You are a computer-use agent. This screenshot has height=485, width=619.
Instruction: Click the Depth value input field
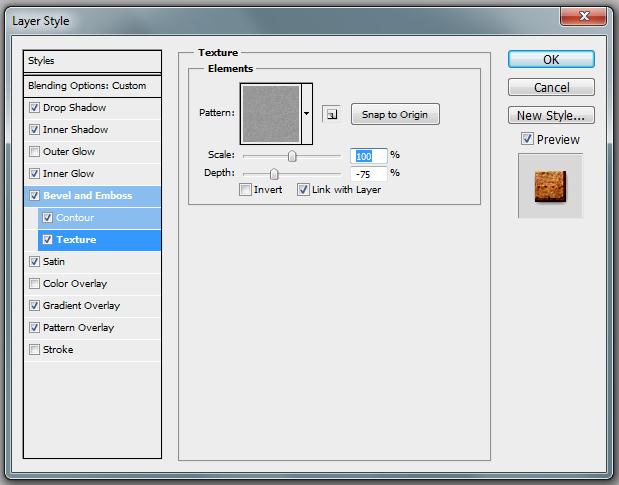tap(367, 174)
